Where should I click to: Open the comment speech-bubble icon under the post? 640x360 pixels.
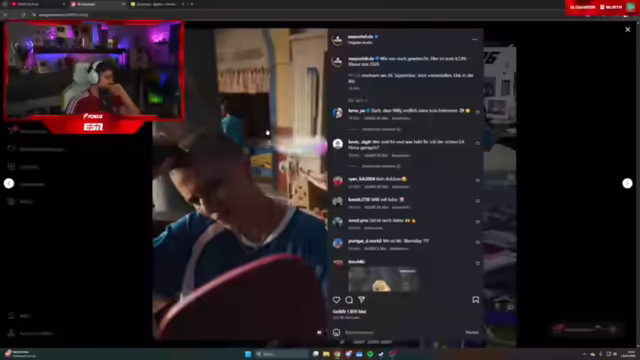coord(349,300)
